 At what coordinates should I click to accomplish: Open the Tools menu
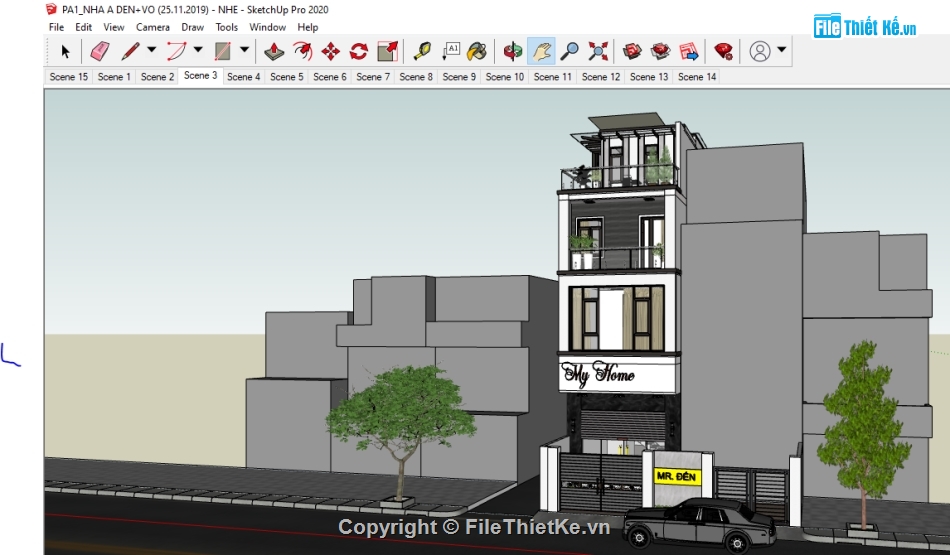[227, 27]
